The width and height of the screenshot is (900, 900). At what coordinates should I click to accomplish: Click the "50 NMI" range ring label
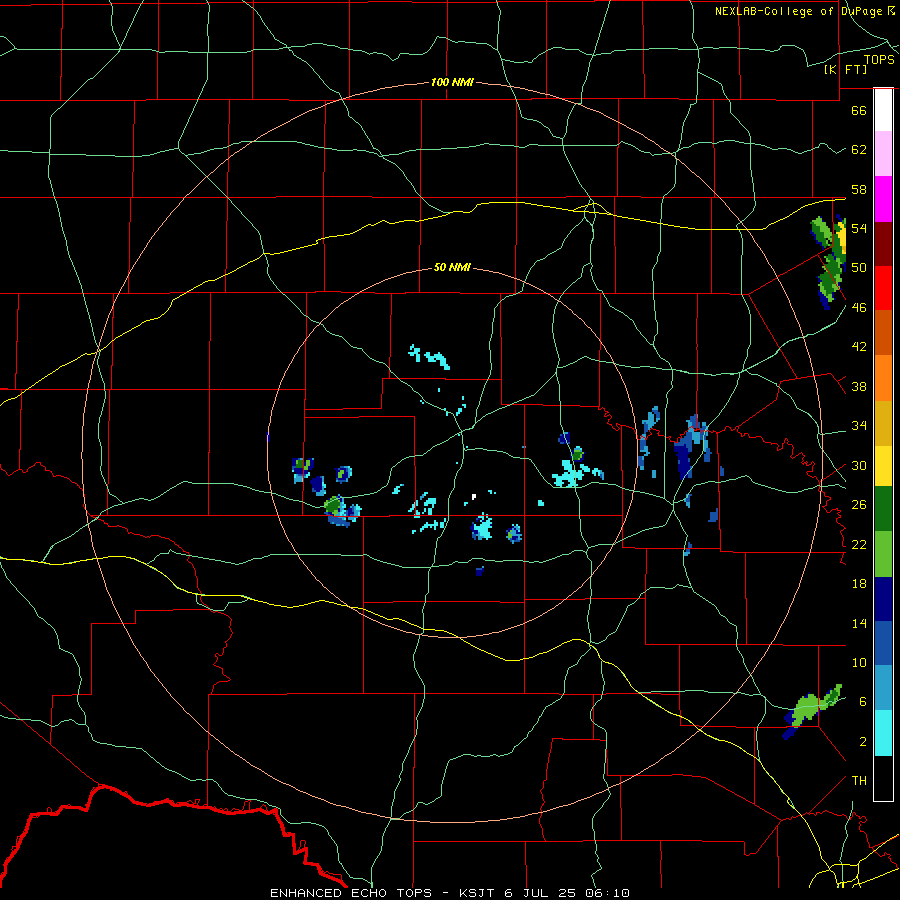452,267
